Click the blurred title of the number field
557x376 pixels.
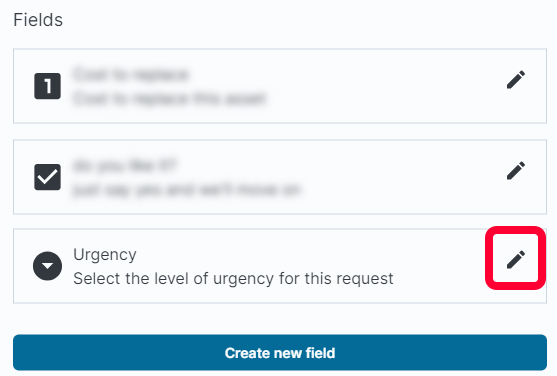coord(131,75)
